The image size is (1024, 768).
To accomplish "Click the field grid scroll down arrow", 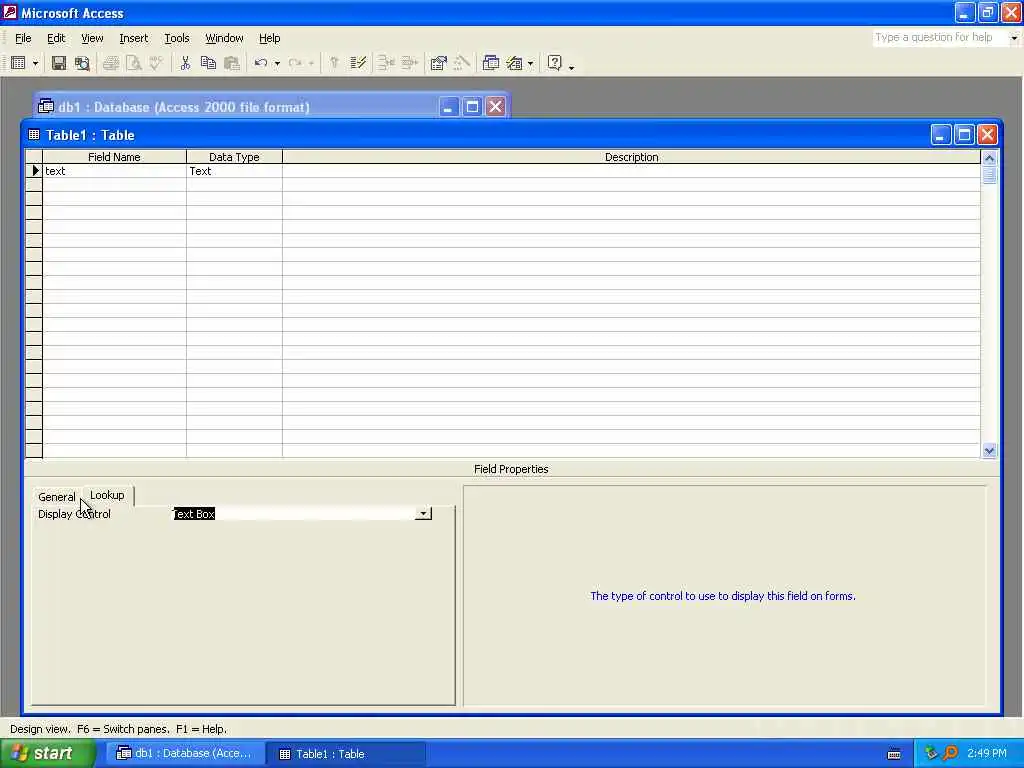I will (x=989, y=450).
